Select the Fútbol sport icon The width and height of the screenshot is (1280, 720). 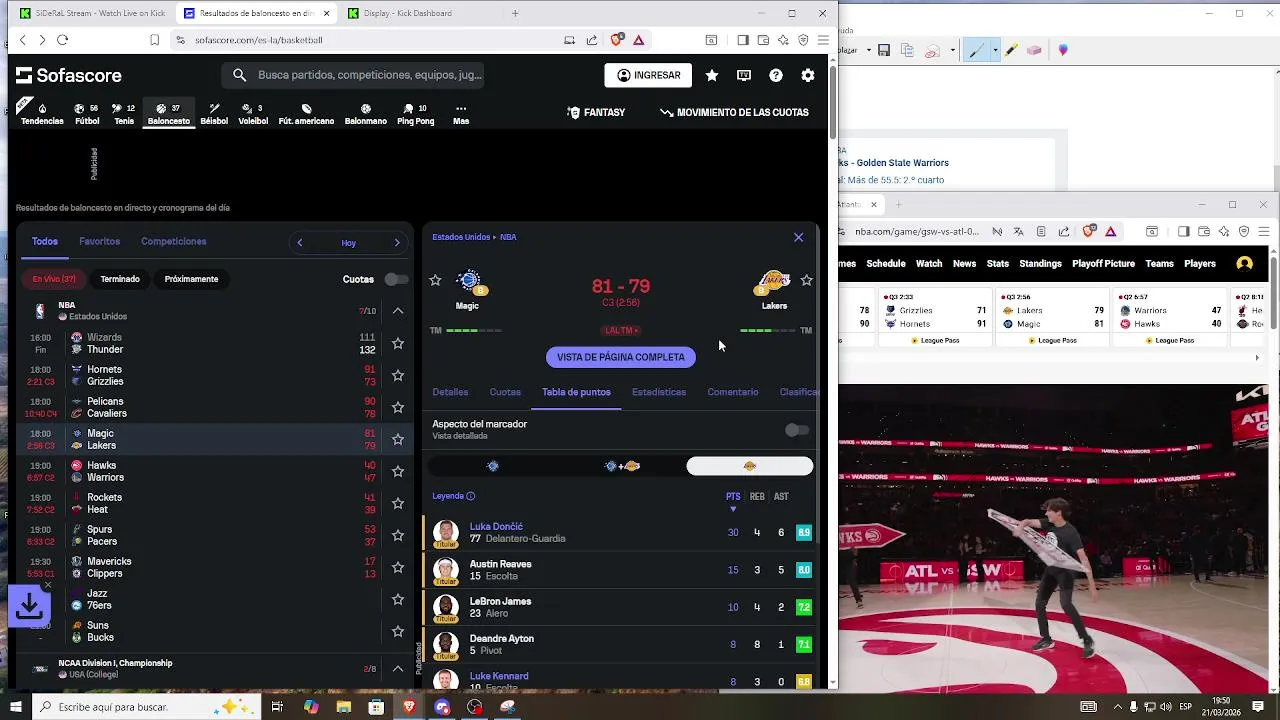coord(87,113)
